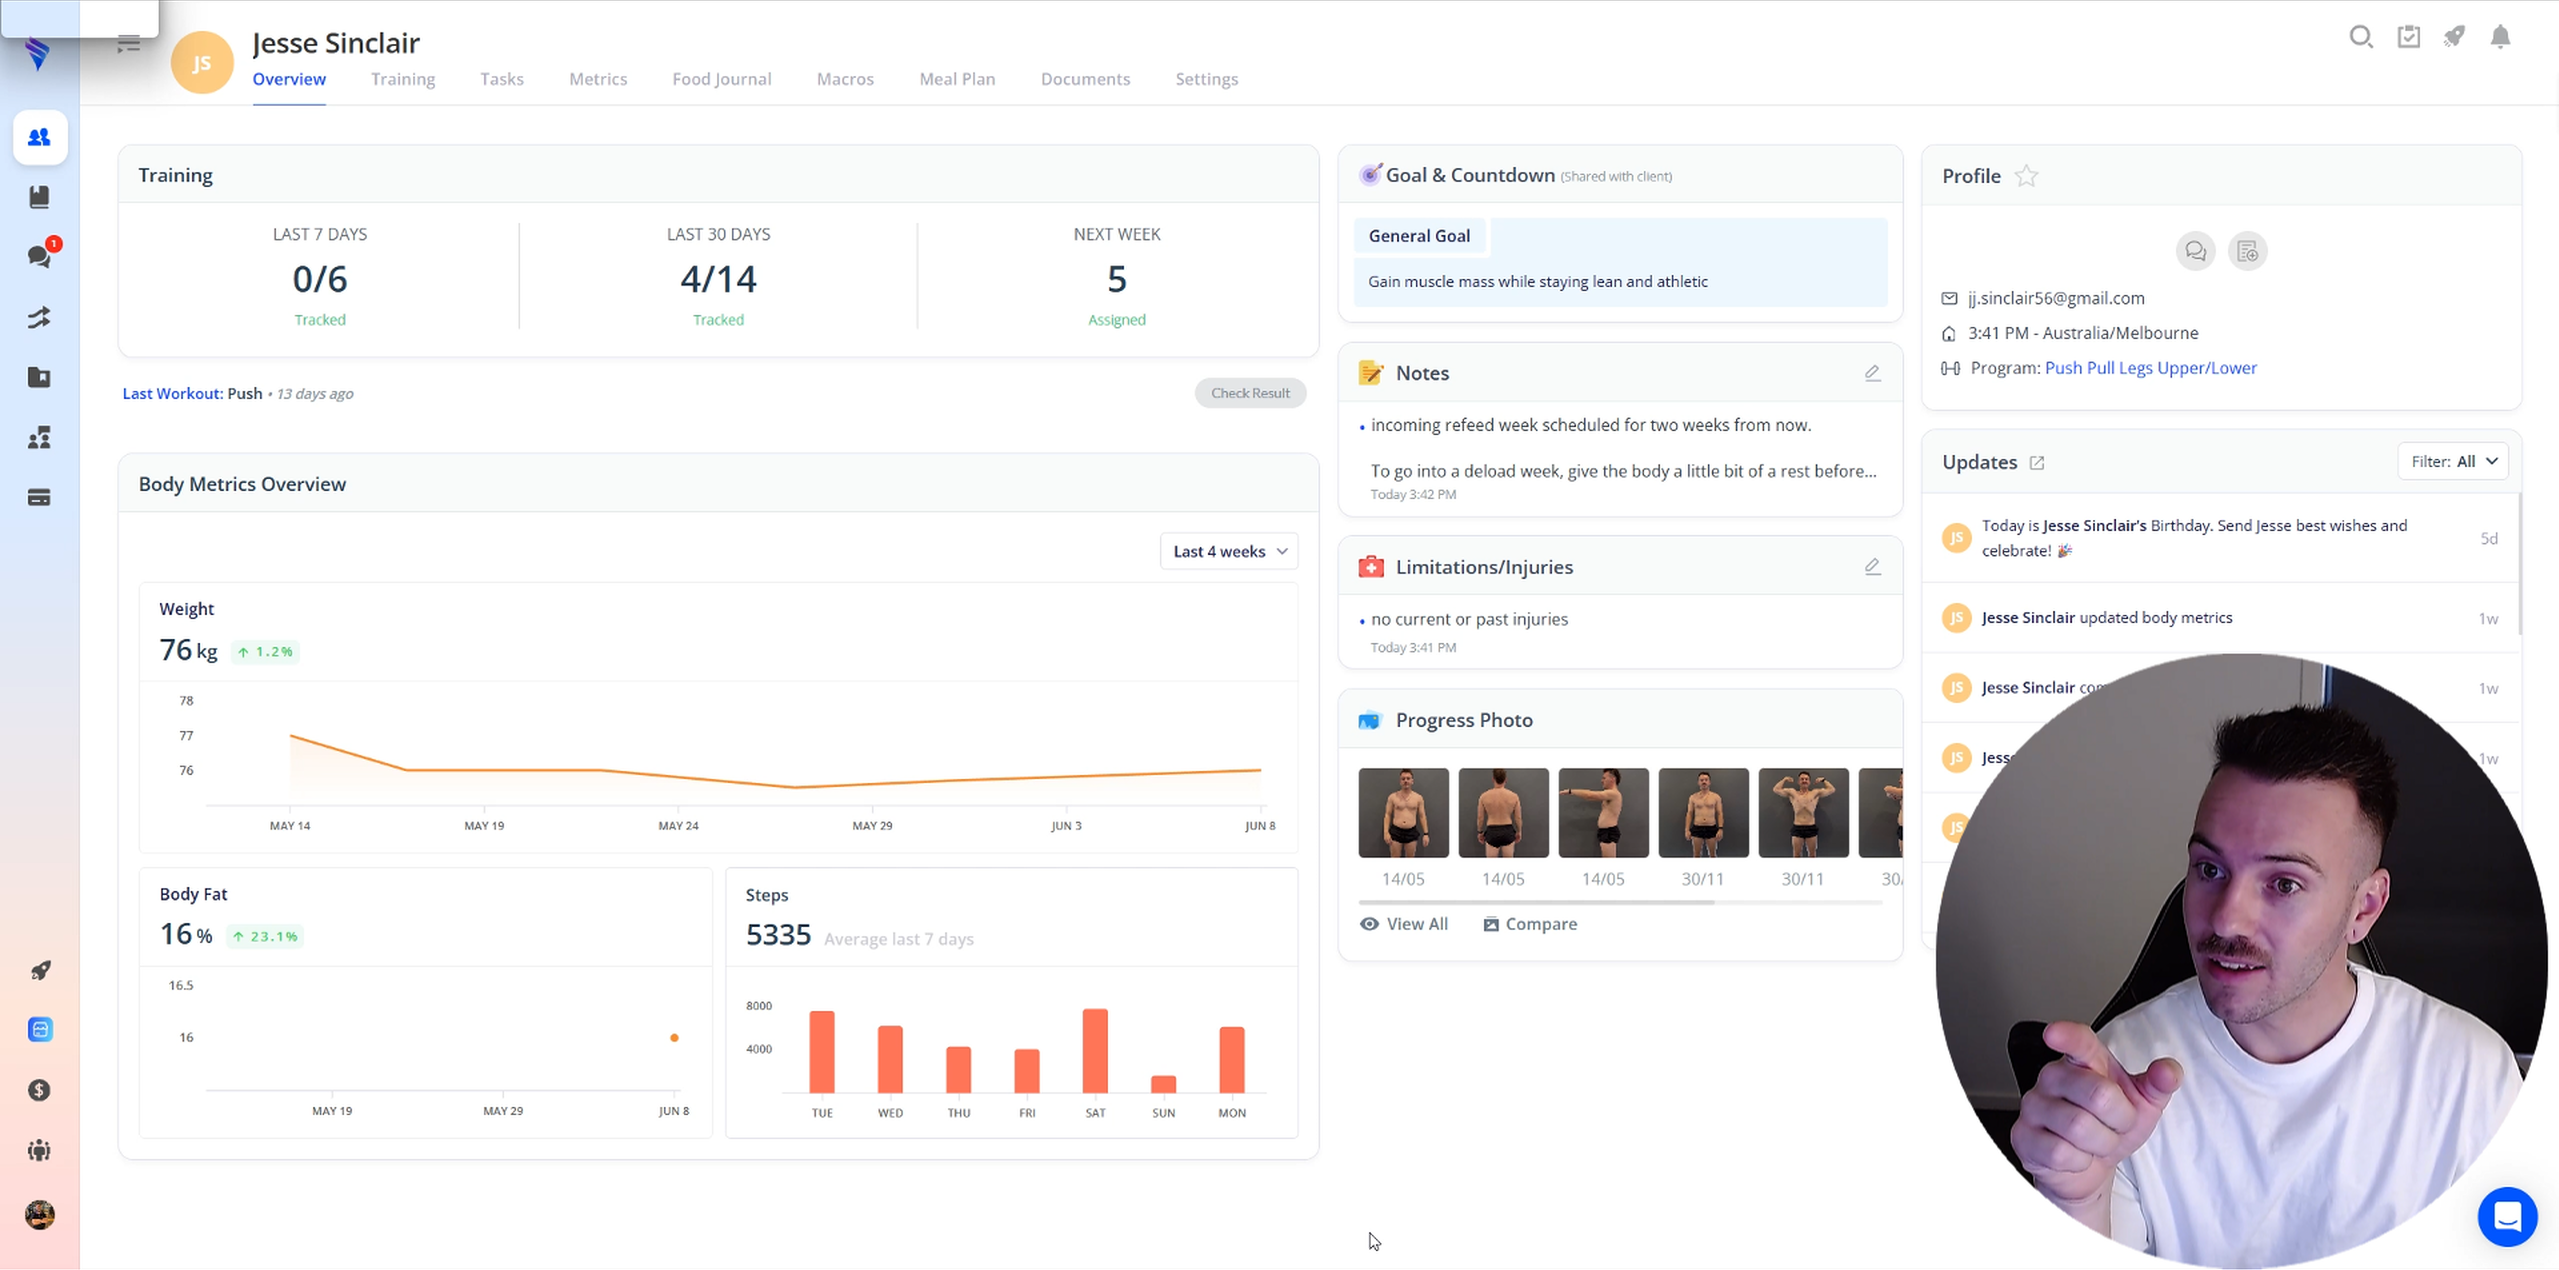Open Push Pull Legs Upper/Lower program link
This screenshot has width=2559, height=1270.
pos(2151,368)
